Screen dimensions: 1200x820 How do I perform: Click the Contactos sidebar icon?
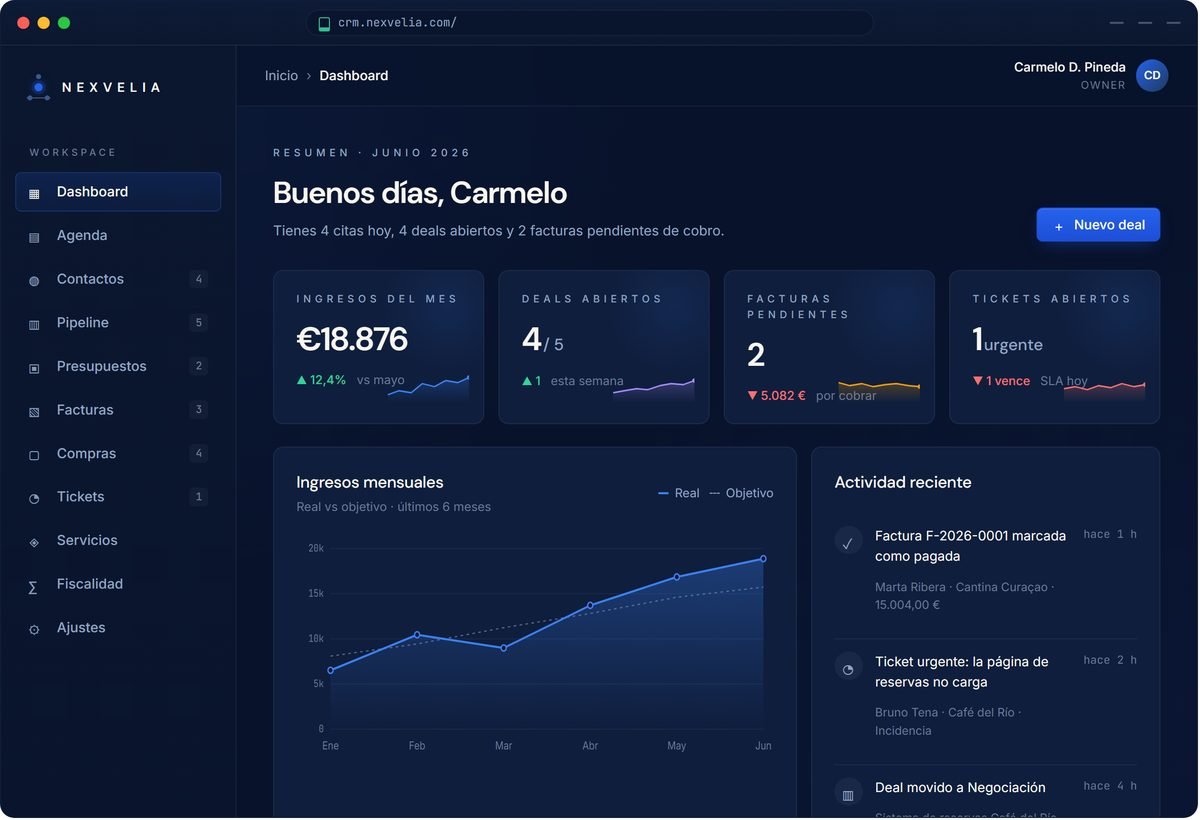pos(34,280)
